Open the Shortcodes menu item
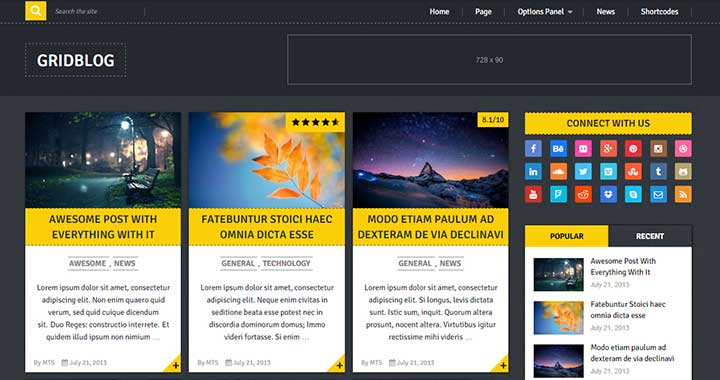This screenshot has height=380, width=720. click(x=659, y=12)
